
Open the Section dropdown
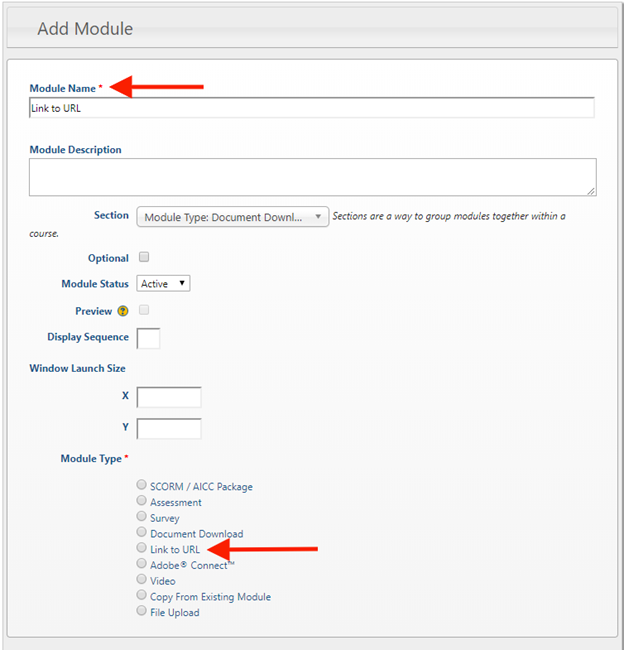pyautogui.click(x=233, y=217)
